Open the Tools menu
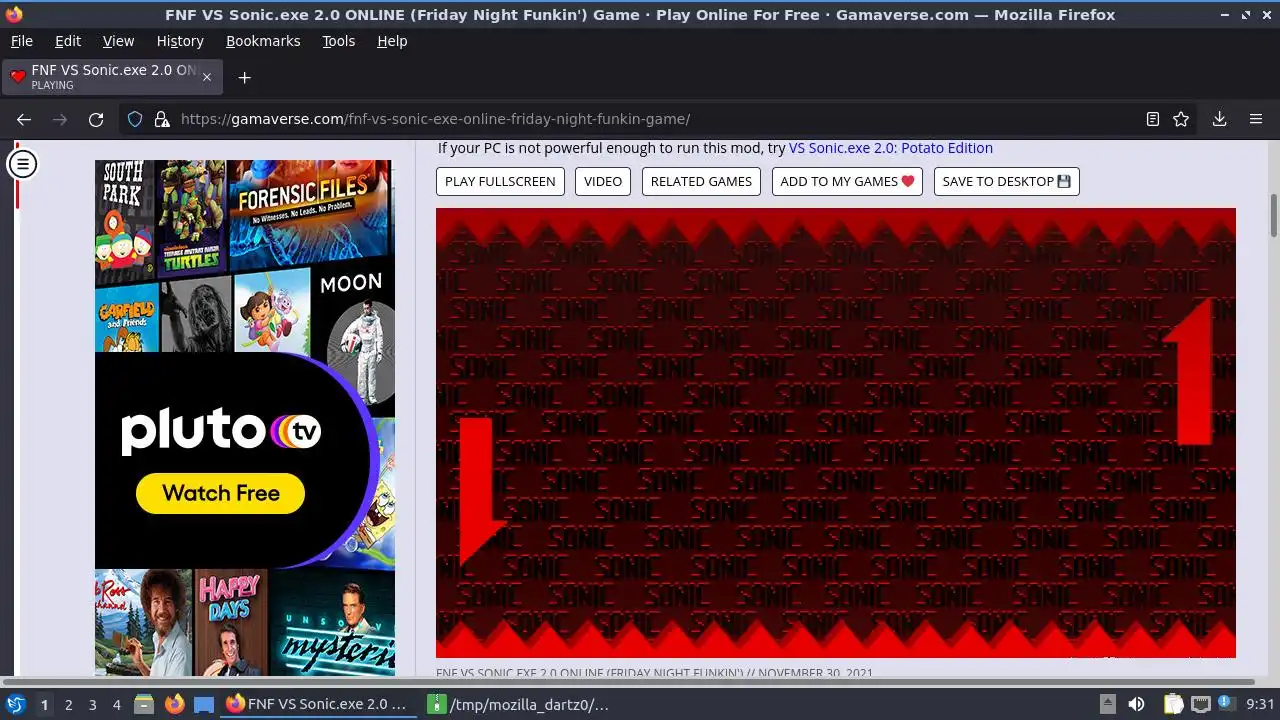The height and width of the screenshot is (720, 1280). click(338, 41)
